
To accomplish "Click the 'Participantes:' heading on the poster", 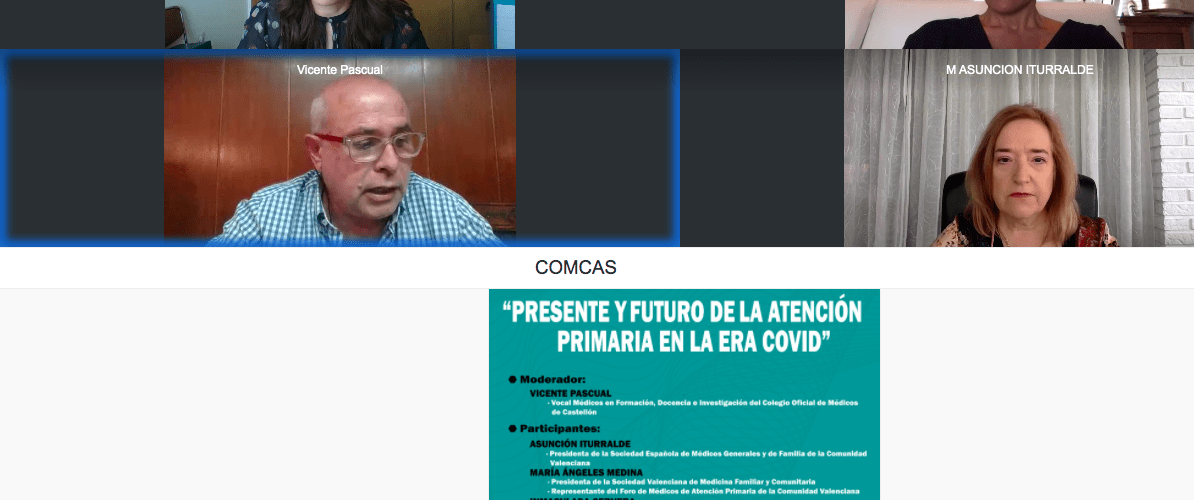I will click(560, 428).
